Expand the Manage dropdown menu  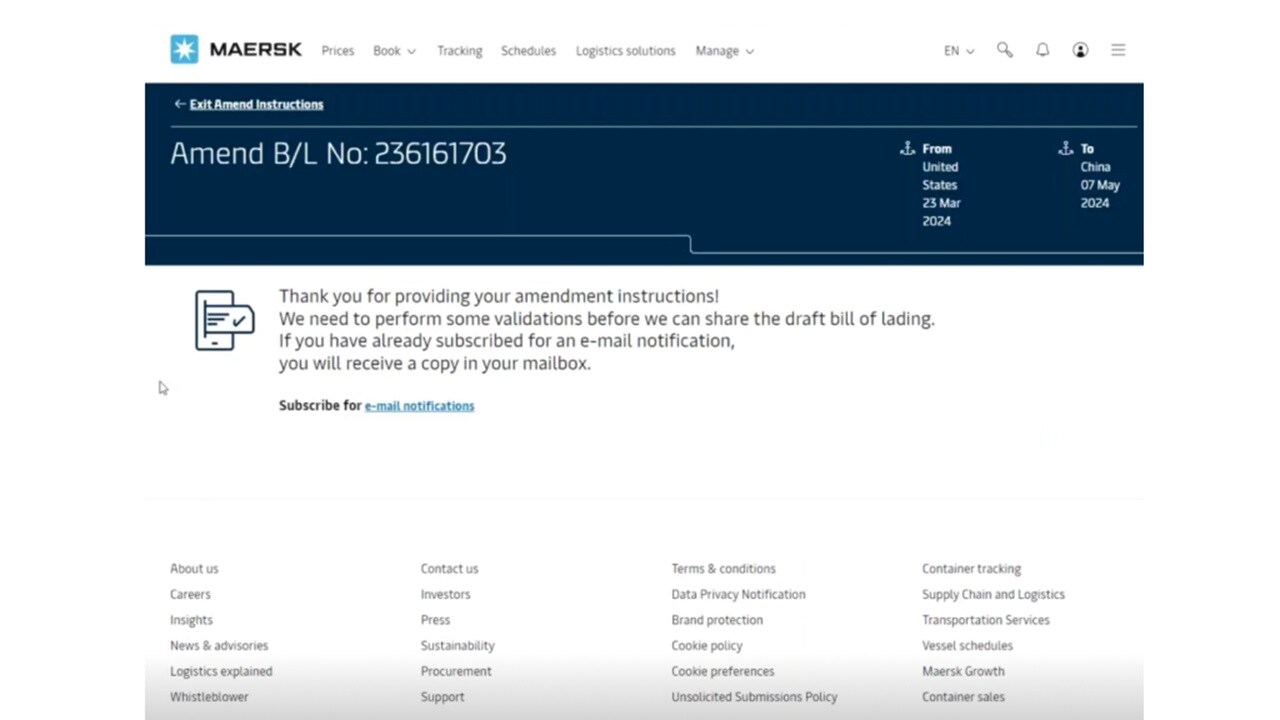[724, 51]
